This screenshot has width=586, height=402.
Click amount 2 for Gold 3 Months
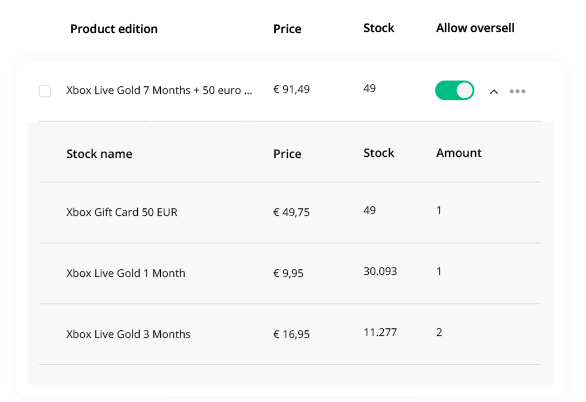click(x=439, y=332)
